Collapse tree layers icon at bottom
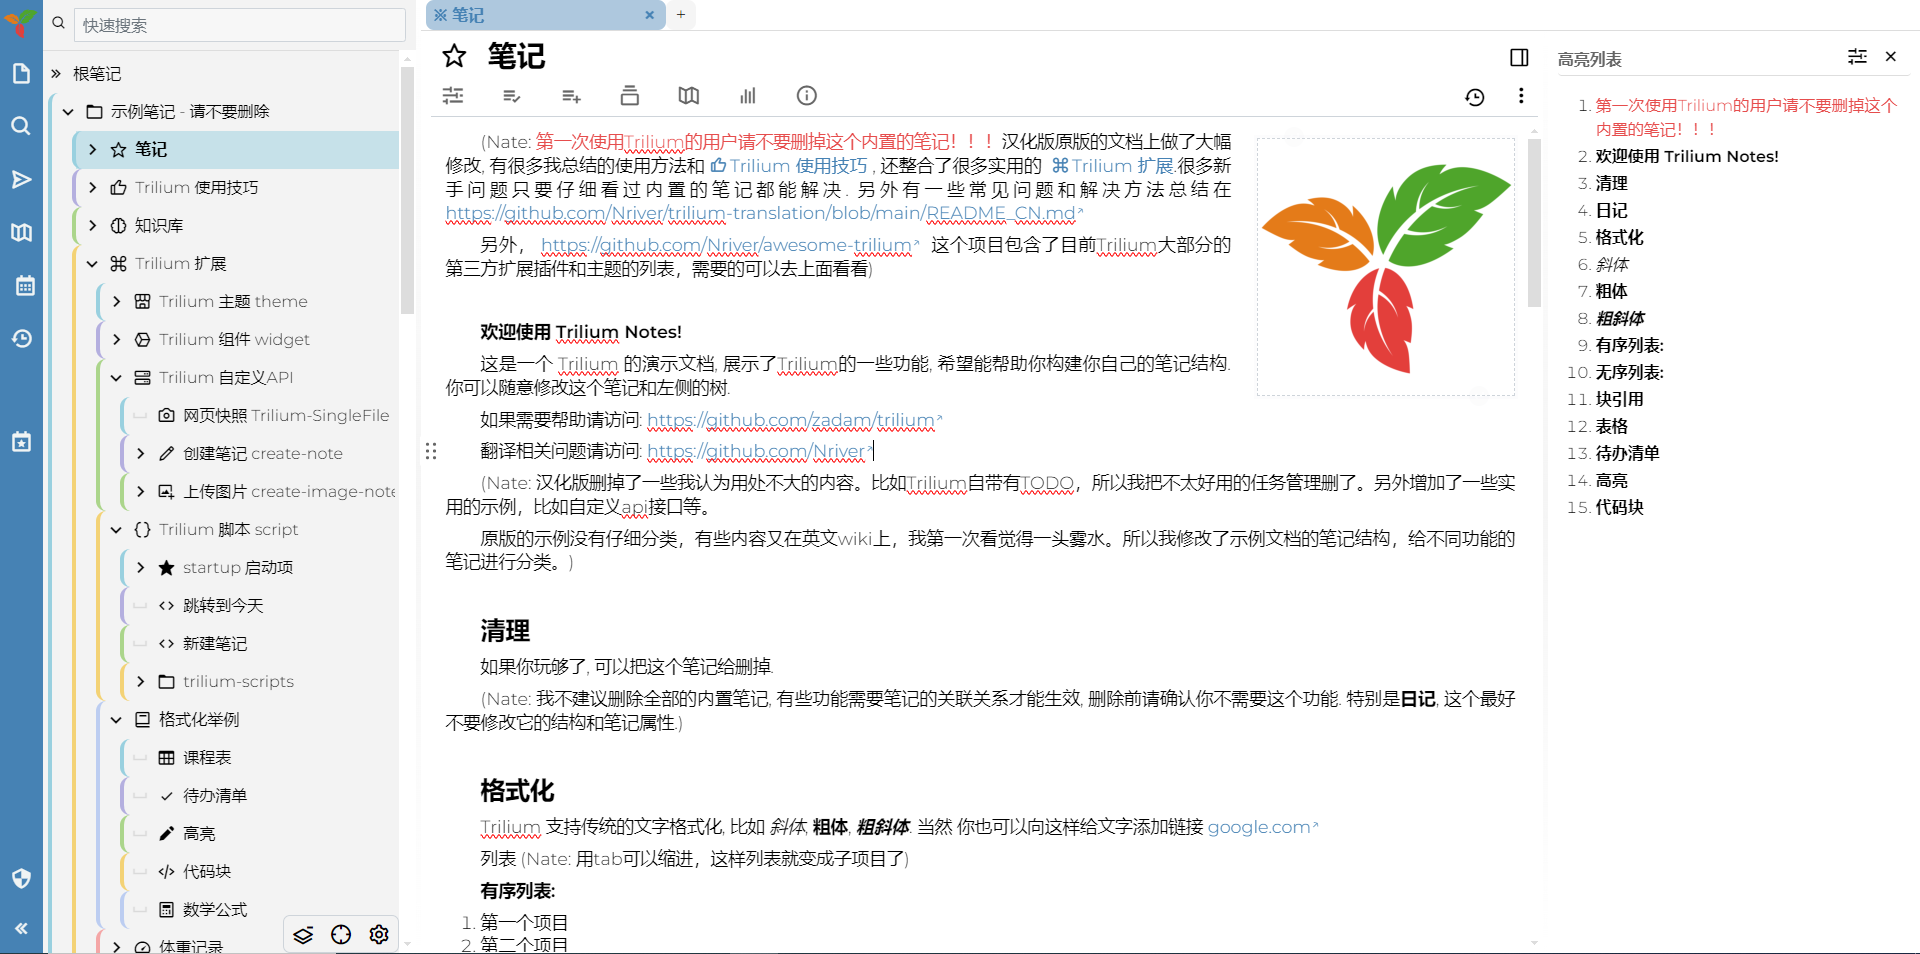 [303, 935]
